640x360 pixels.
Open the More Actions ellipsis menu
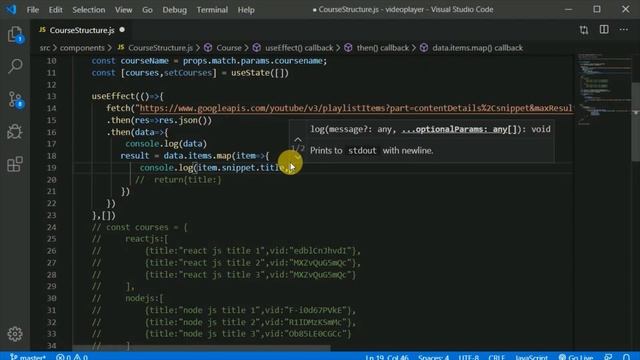[624, 29]
